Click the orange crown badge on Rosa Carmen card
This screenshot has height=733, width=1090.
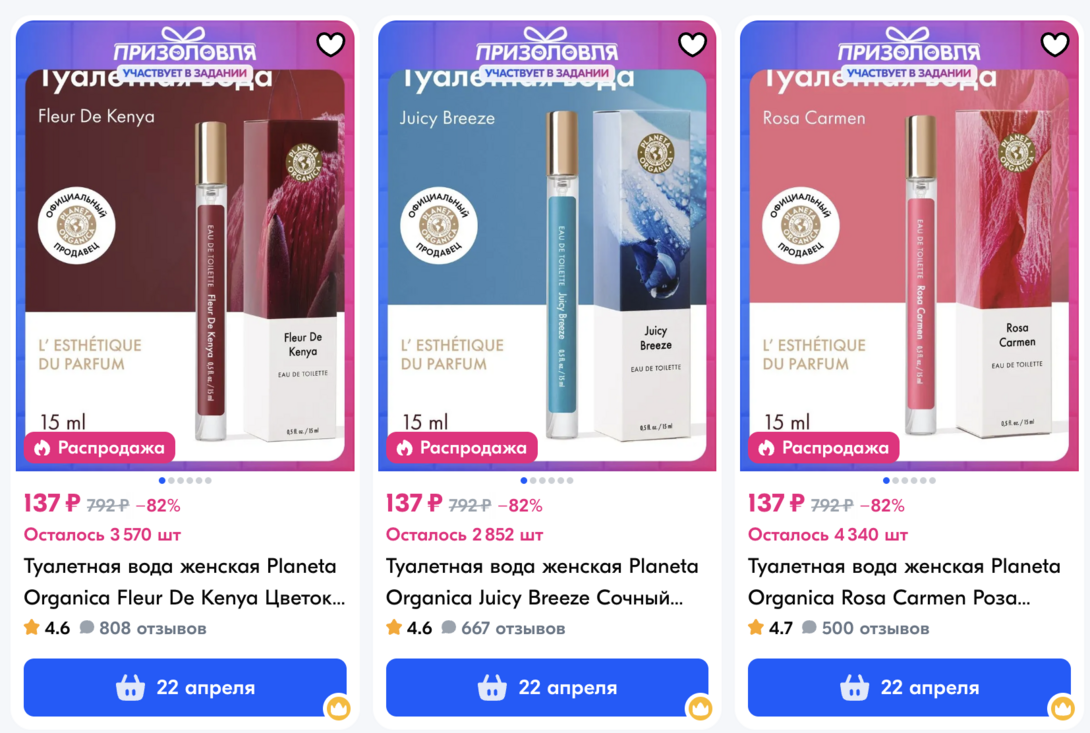coord(1062,709)
